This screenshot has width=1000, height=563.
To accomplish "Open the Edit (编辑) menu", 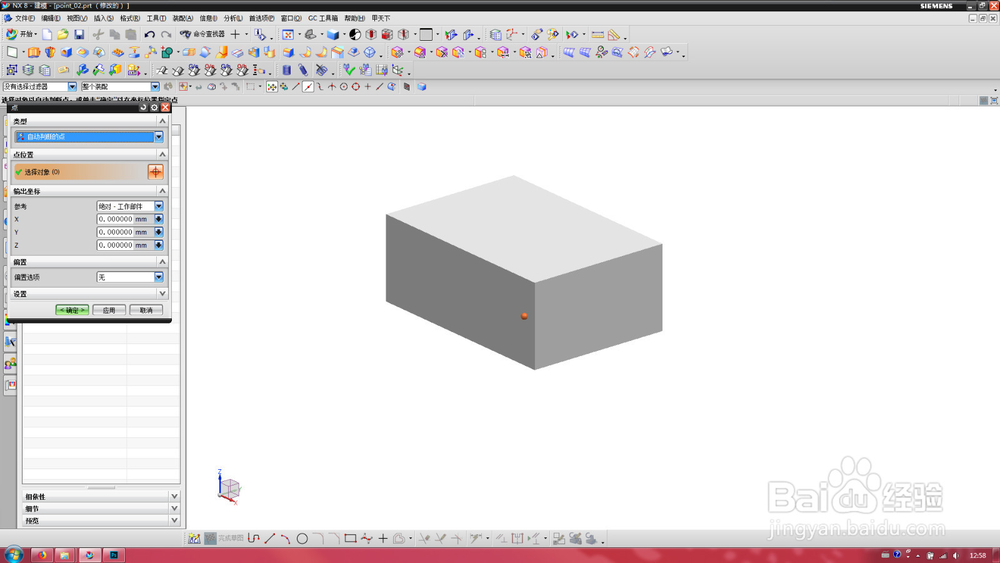I will pyautogui.click(x=51, y=18).
